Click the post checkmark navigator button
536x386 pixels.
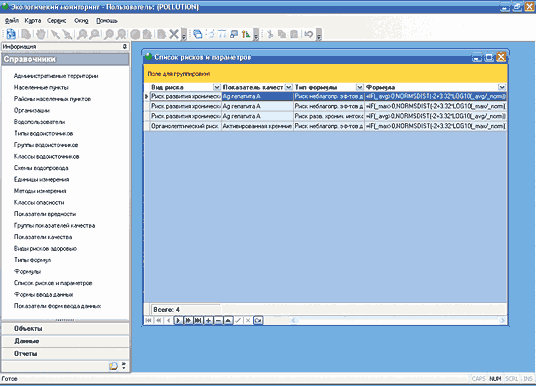coord(238,320)
